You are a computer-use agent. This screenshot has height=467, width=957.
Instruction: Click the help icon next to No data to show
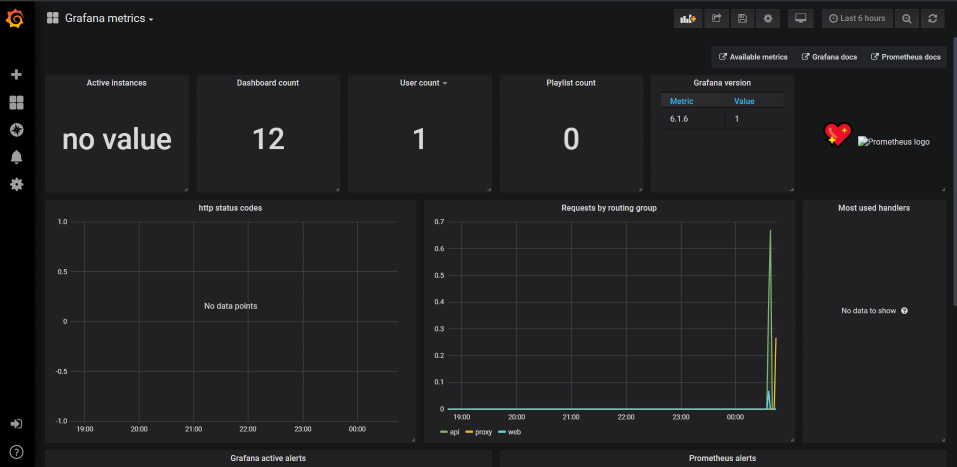(x=905, y=311)
